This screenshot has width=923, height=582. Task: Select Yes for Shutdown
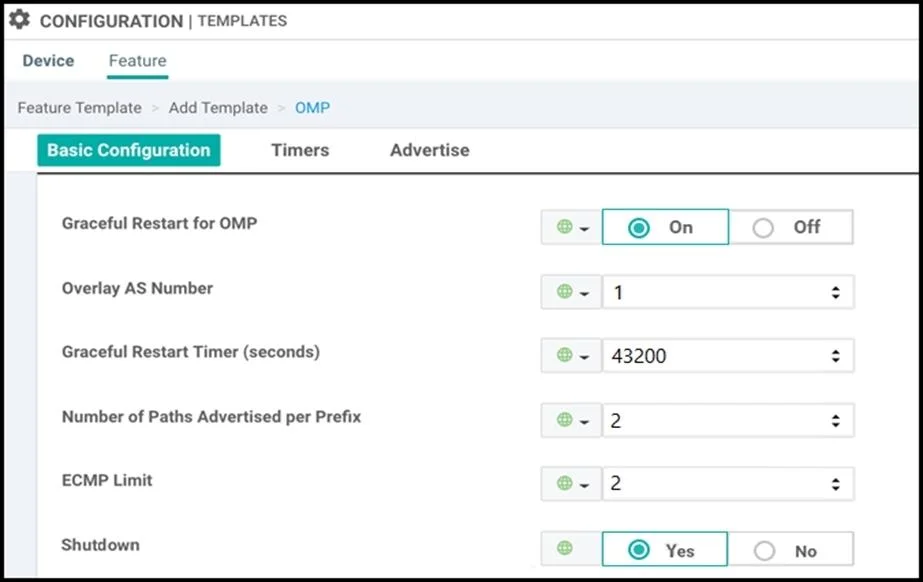click(665, 550)
